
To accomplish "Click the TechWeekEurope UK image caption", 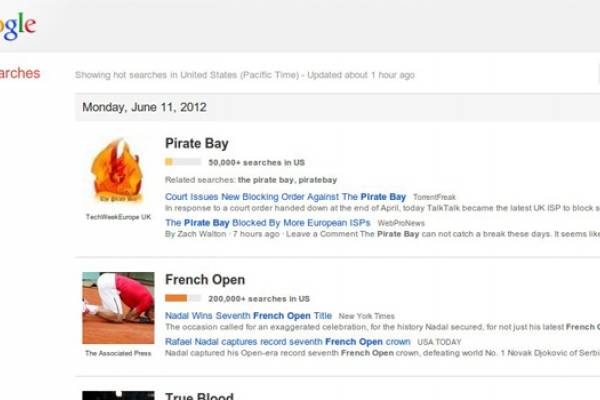I will coord(118,217).
